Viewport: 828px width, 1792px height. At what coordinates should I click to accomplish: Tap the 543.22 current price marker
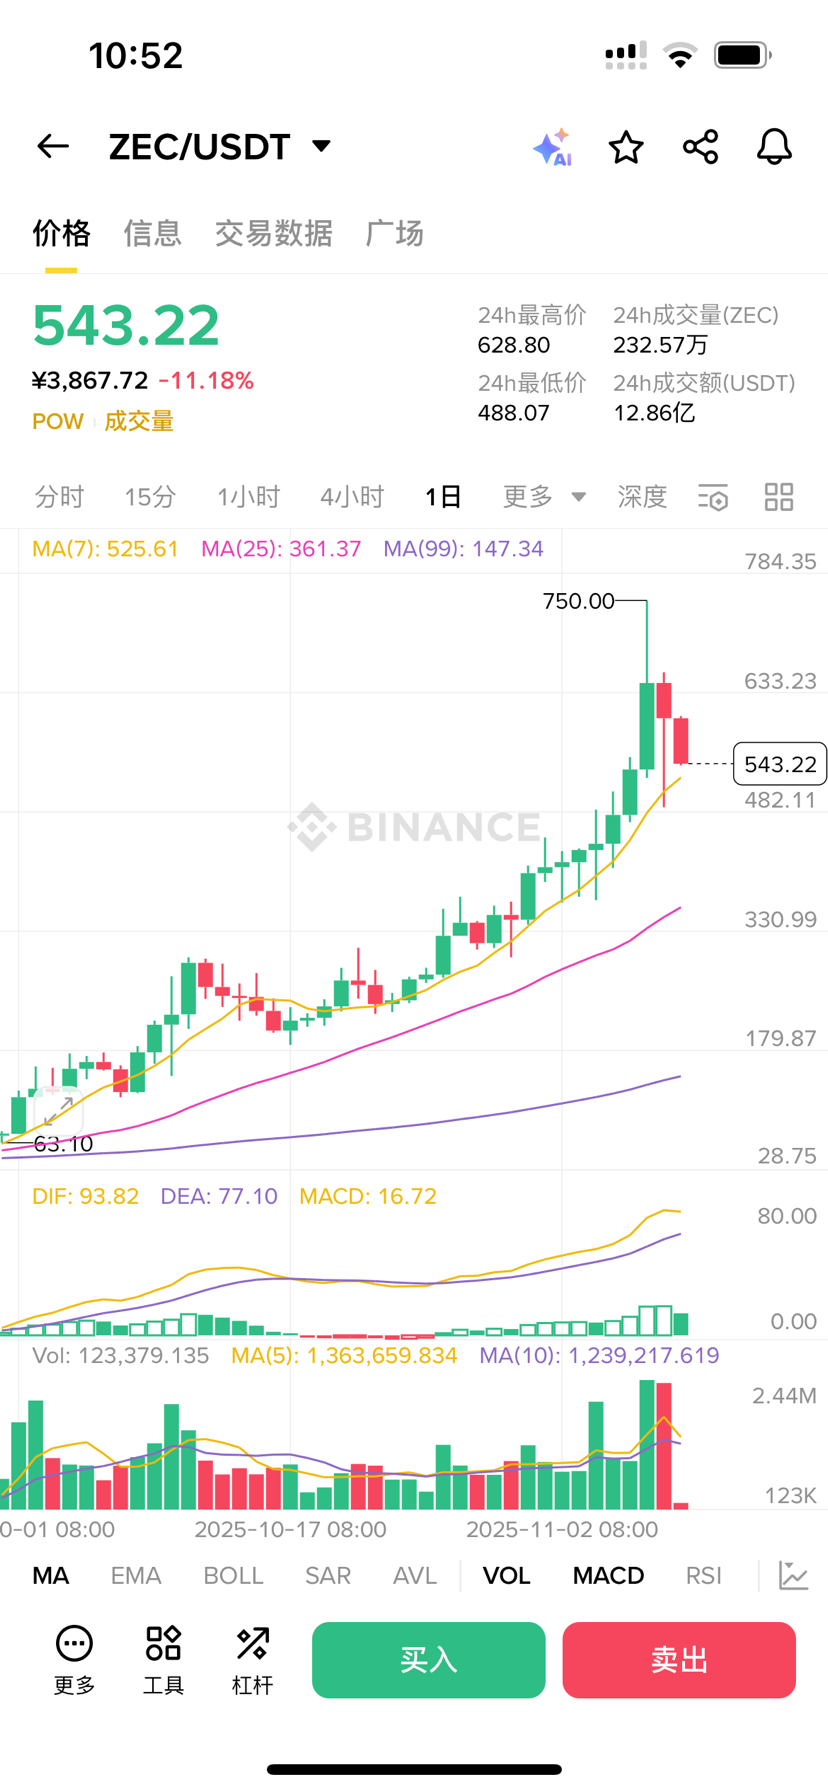[779, 764]
